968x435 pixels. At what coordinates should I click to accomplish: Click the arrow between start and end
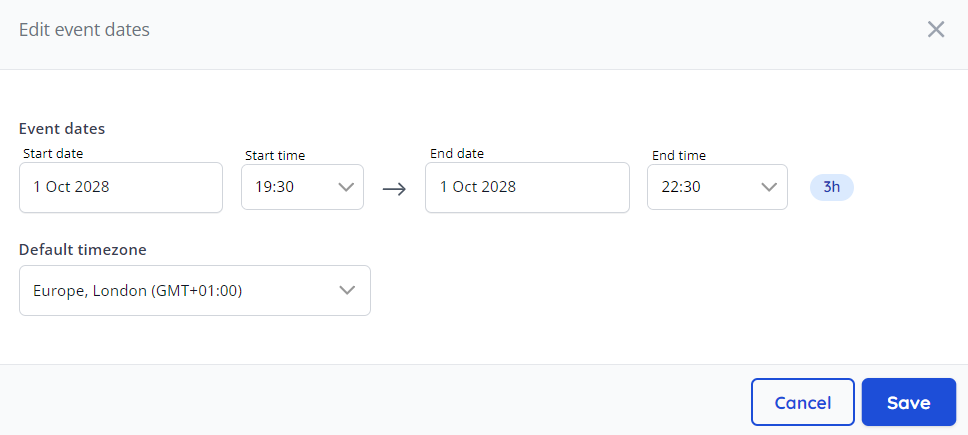tap(394, 188)
